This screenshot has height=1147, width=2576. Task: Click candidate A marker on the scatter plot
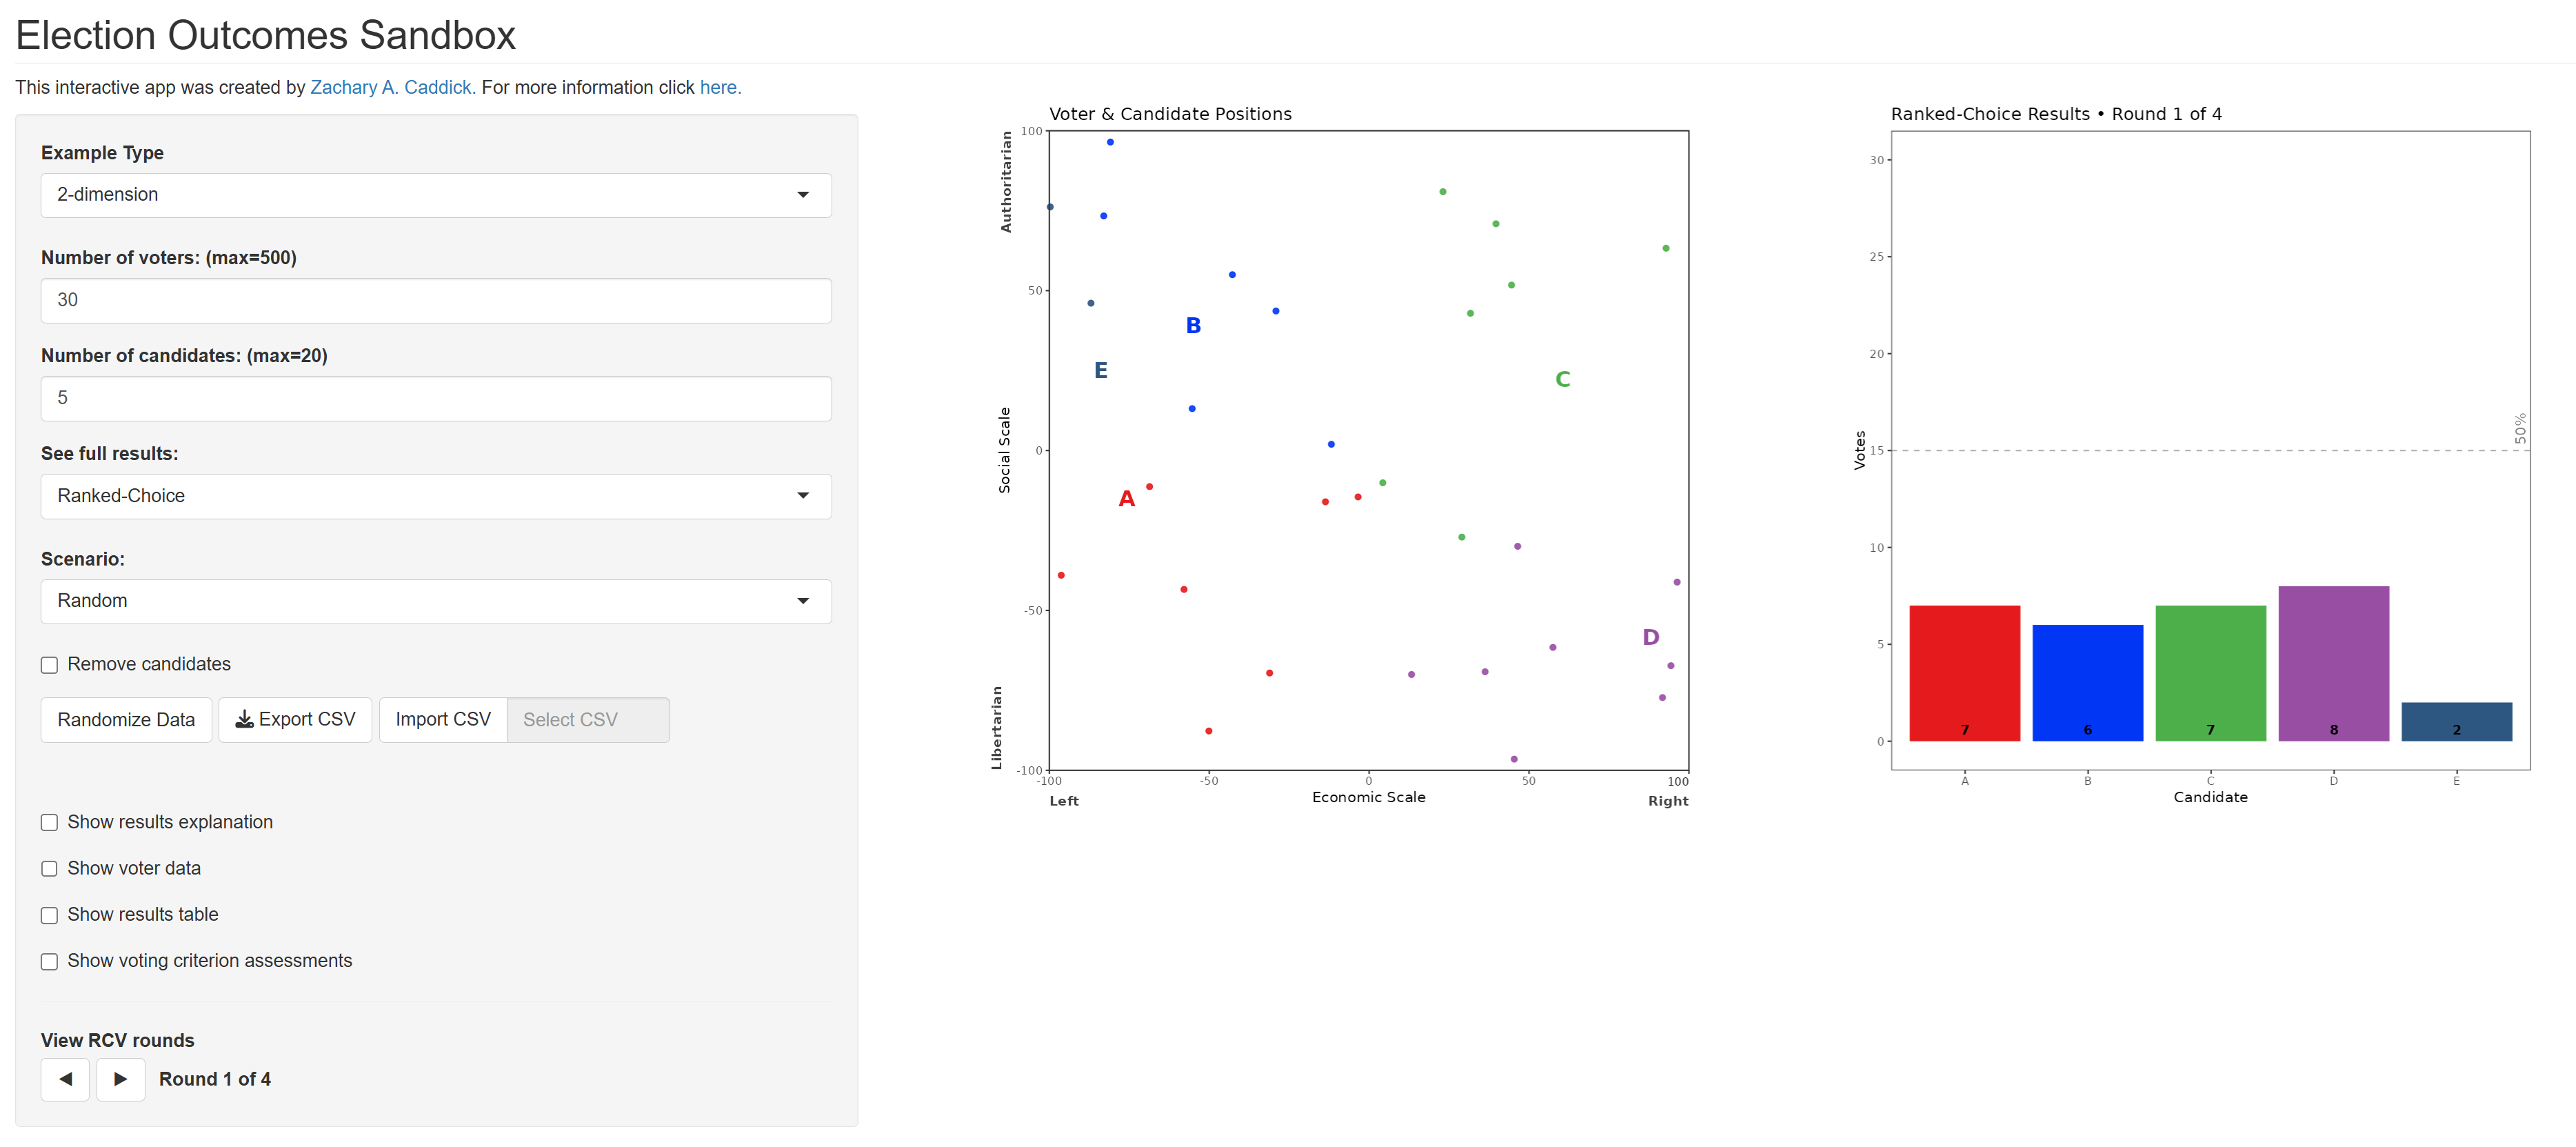click(x=1126, y=499)
